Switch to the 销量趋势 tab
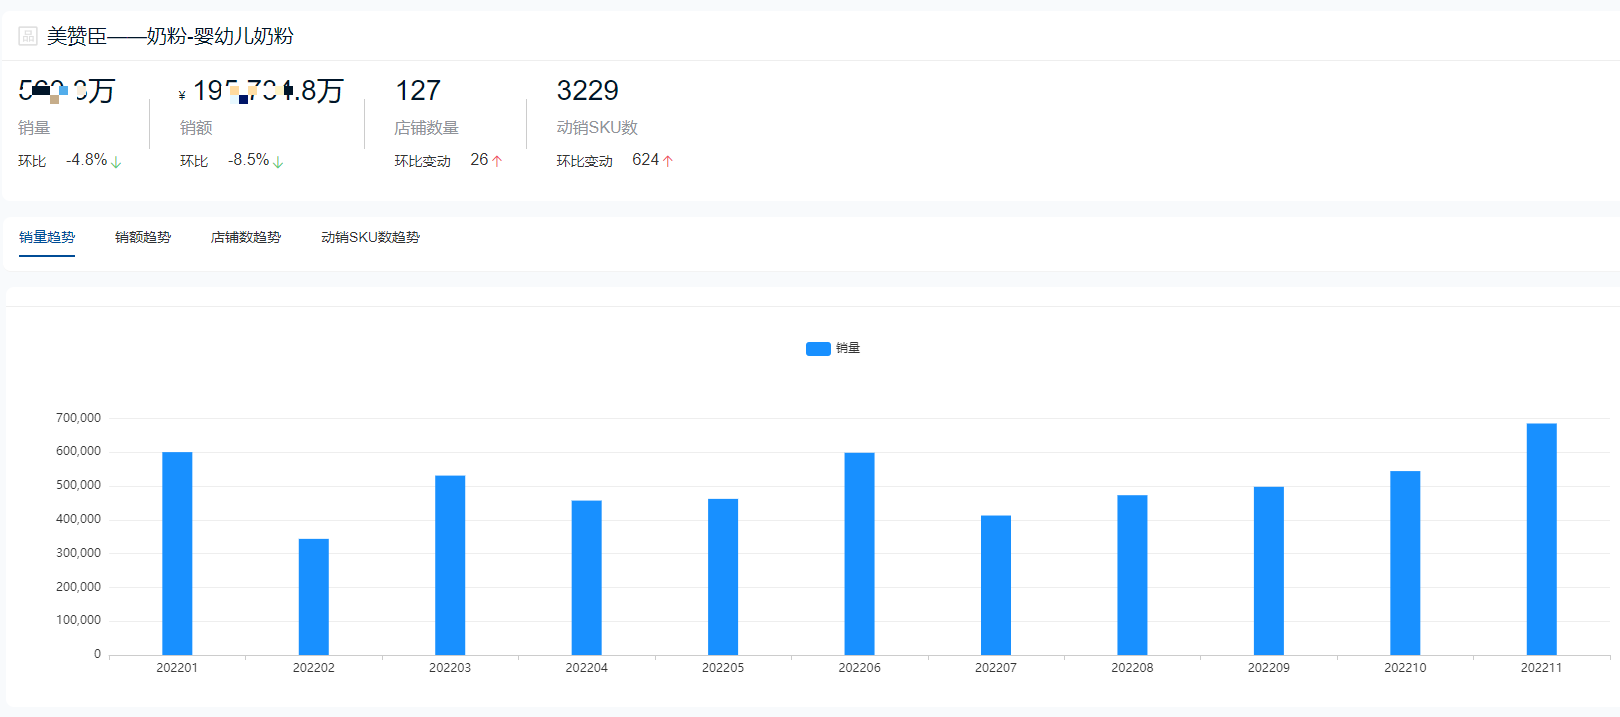 click(47, 237)
